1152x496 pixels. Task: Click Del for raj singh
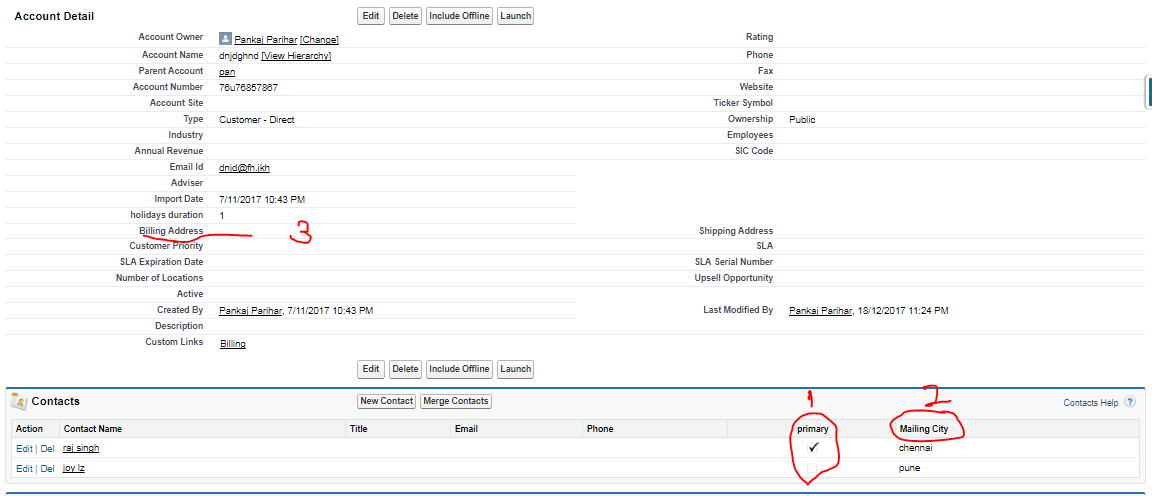tap(47, 448)
